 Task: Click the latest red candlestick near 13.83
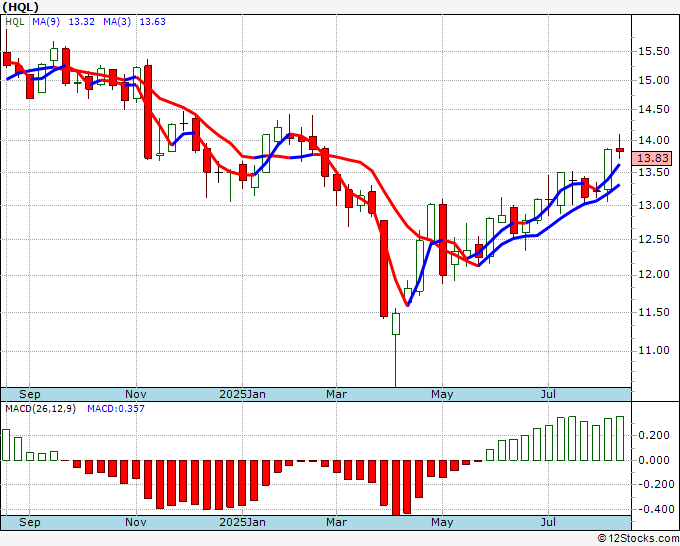coord(620,150)
